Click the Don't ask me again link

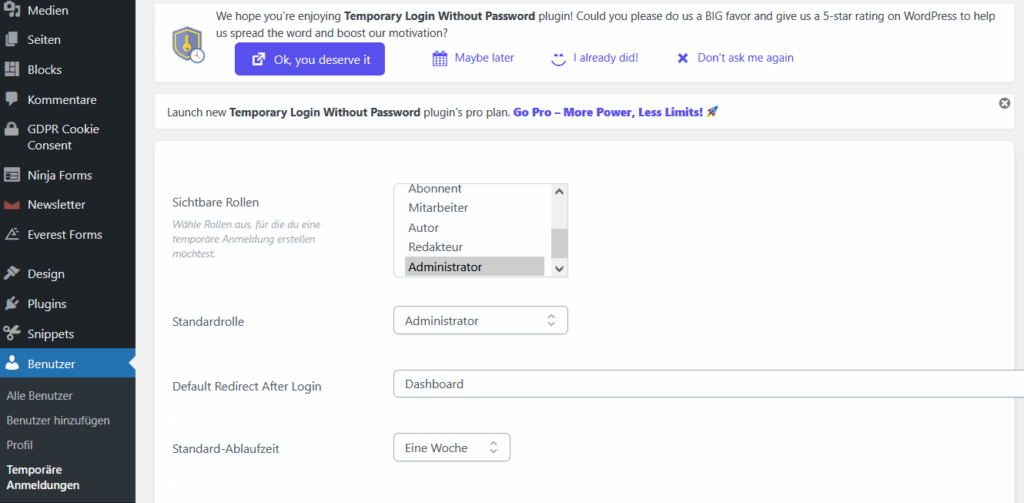(735, 57)
